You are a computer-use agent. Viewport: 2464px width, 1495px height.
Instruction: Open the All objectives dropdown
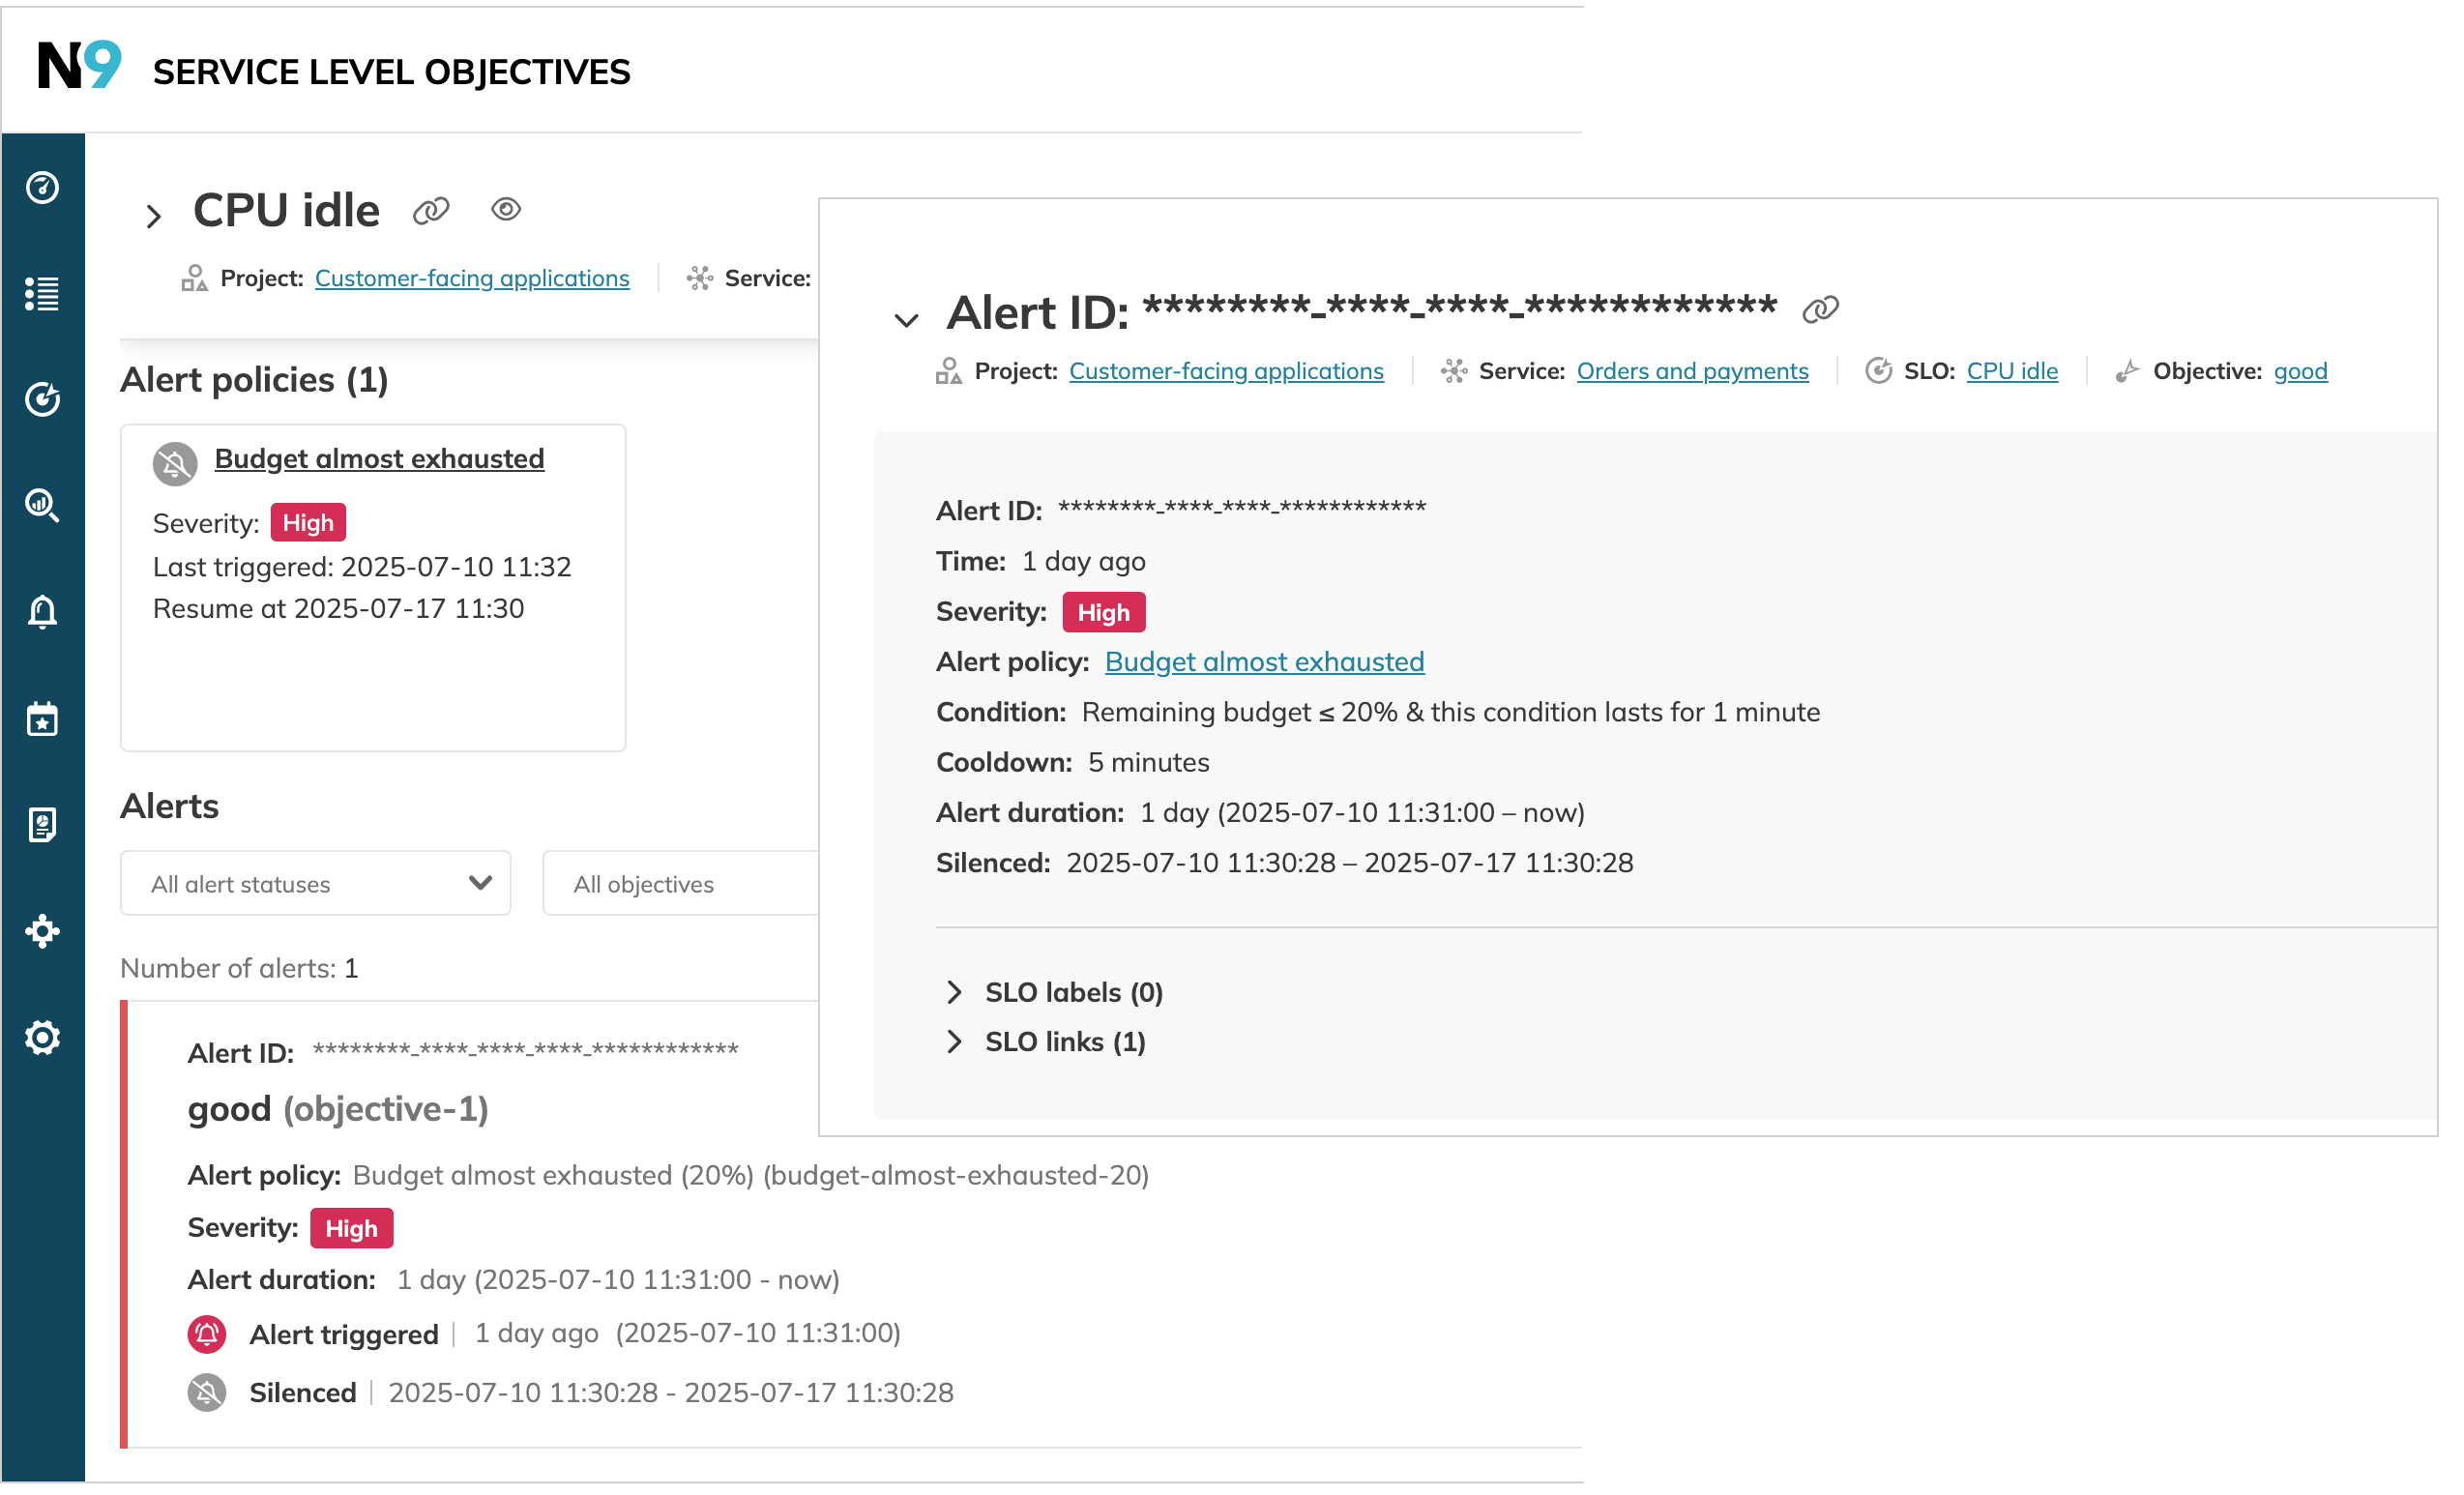coord(681,883)
